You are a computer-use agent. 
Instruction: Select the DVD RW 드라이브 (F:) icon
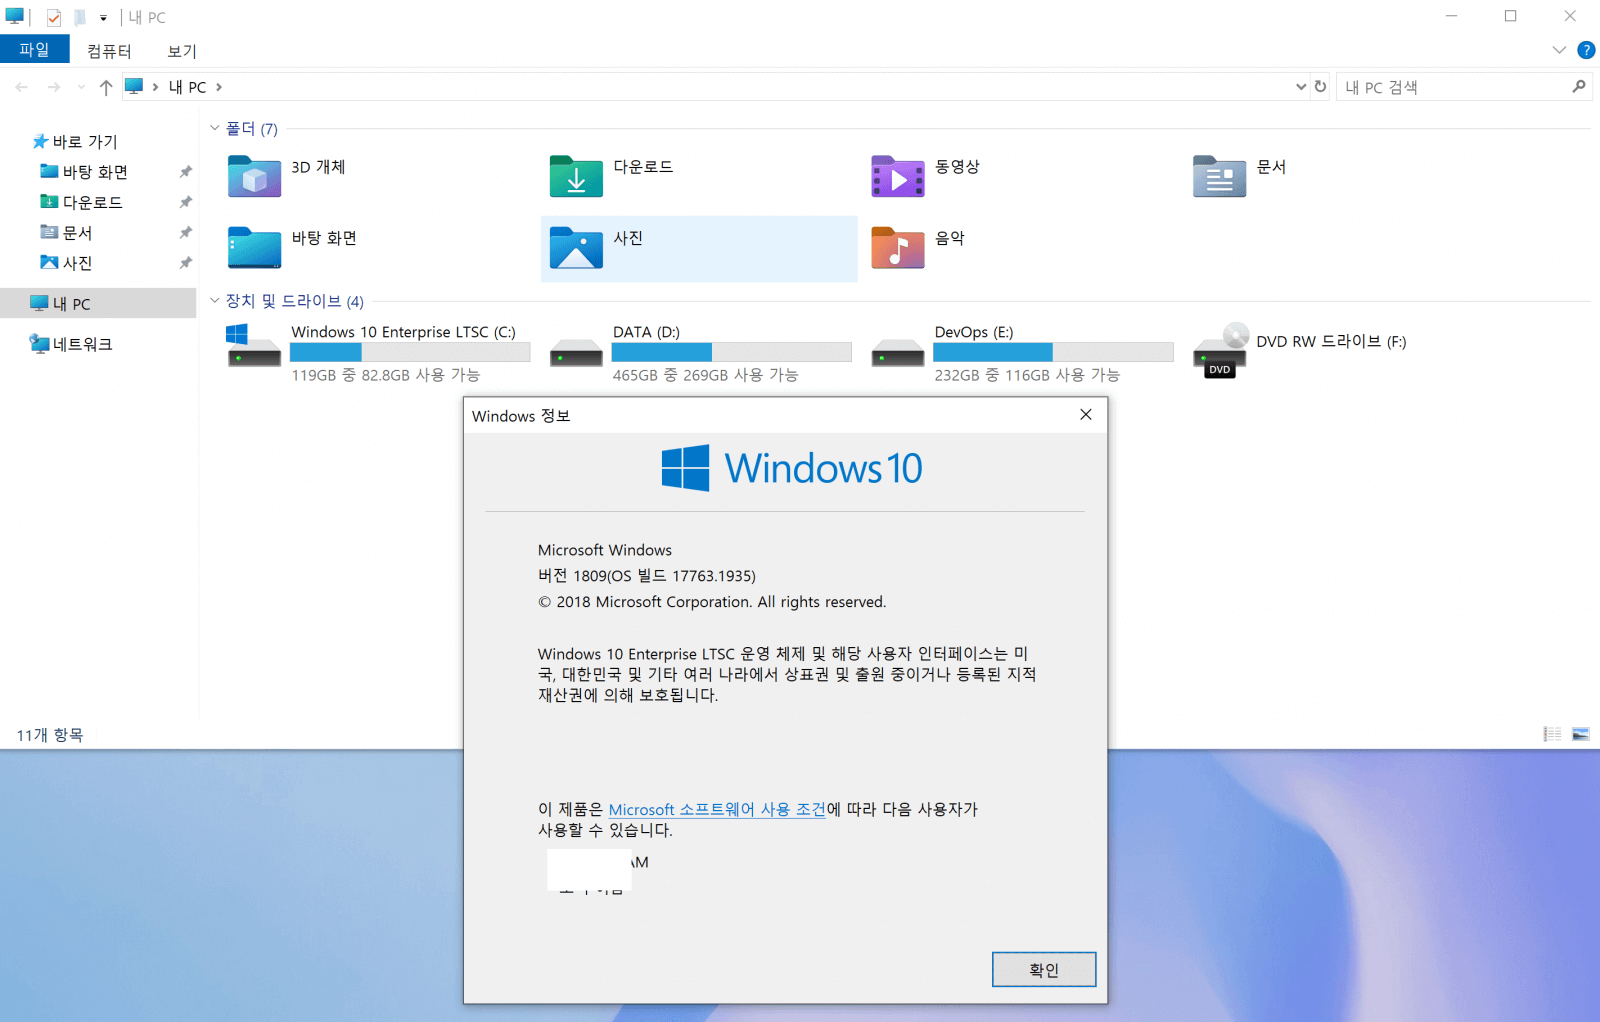coord(1220,350)
